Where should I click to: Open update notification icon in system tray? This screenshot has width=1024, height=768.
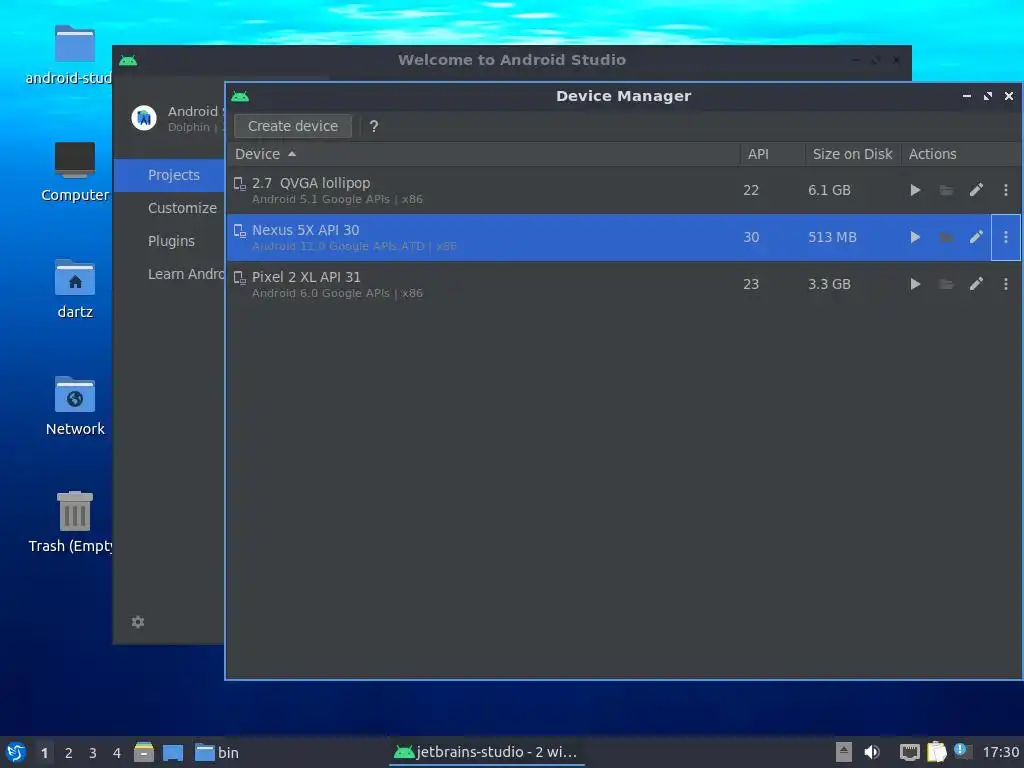pyautogui.click(x=963, y=751)
